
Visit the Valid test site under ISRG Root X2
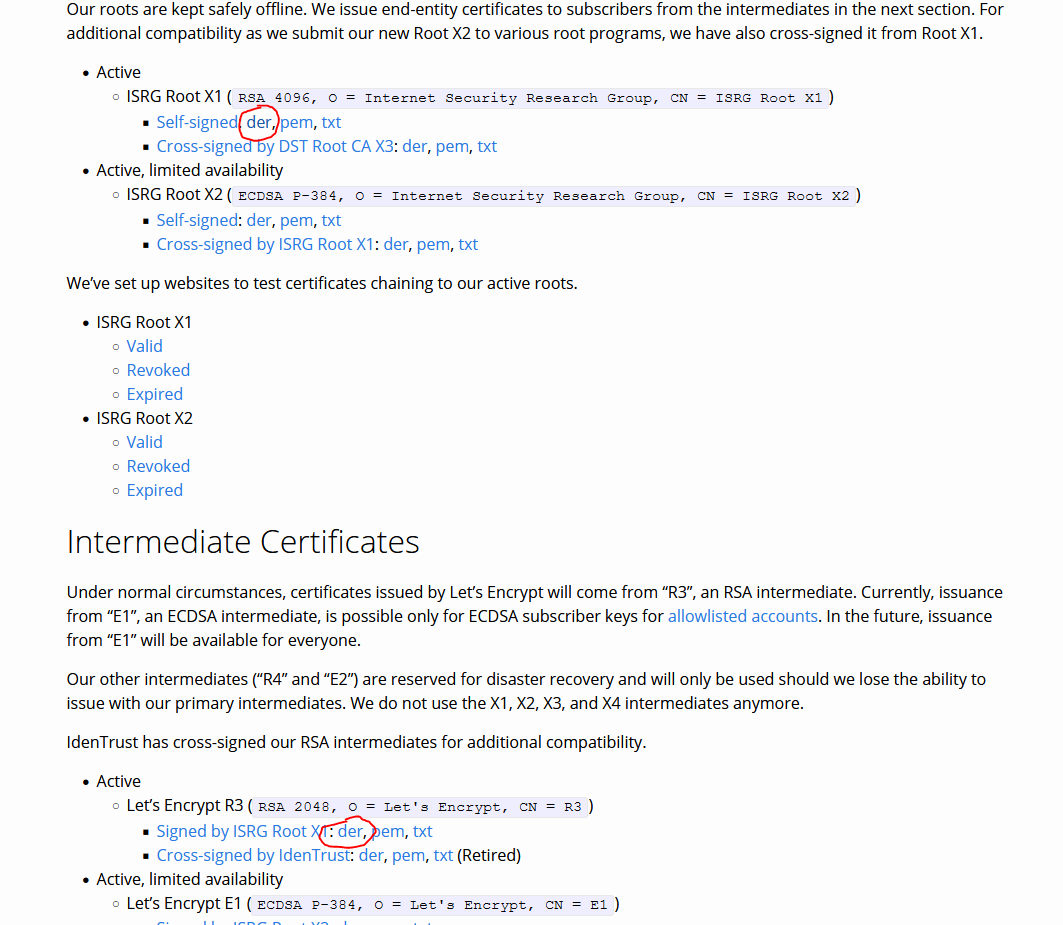(x=144, y=442)
